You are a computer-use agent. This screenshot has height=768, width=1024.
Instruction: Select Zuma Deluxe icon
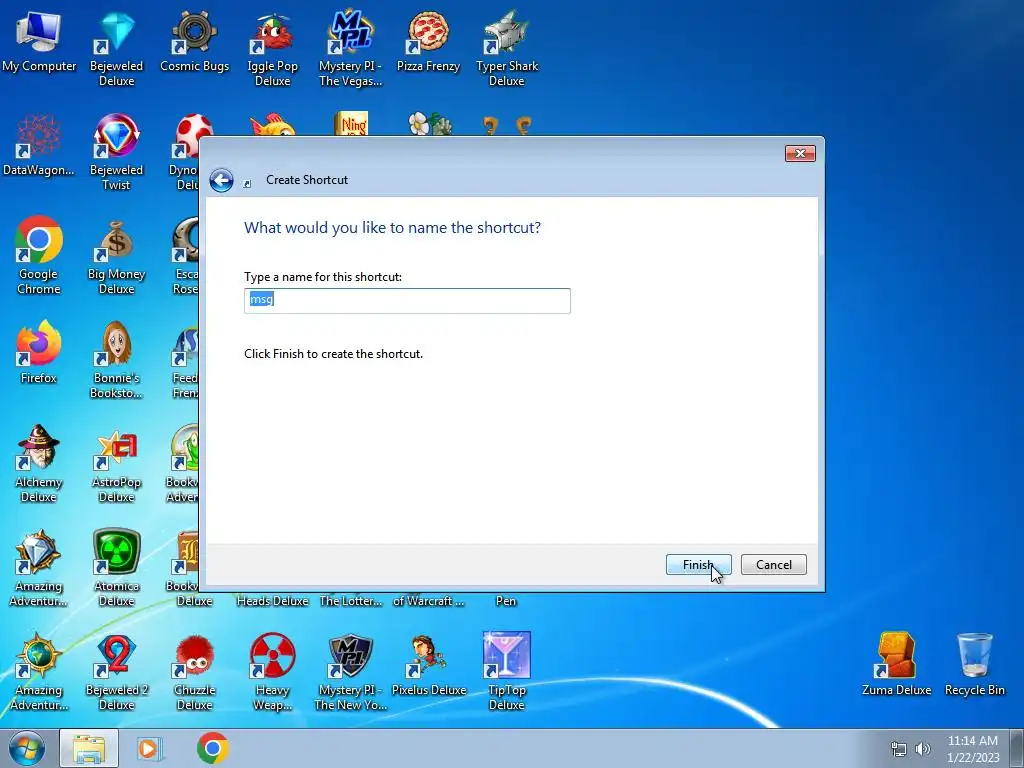click(896, 665)
